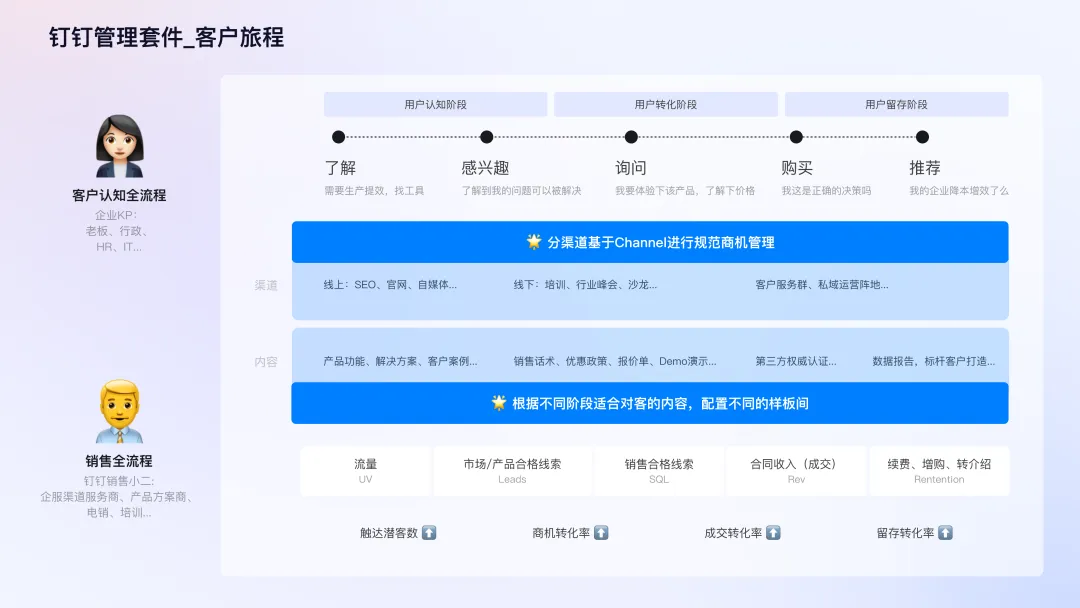Click star icon in Channel management banner

click(x=534, y=242)
